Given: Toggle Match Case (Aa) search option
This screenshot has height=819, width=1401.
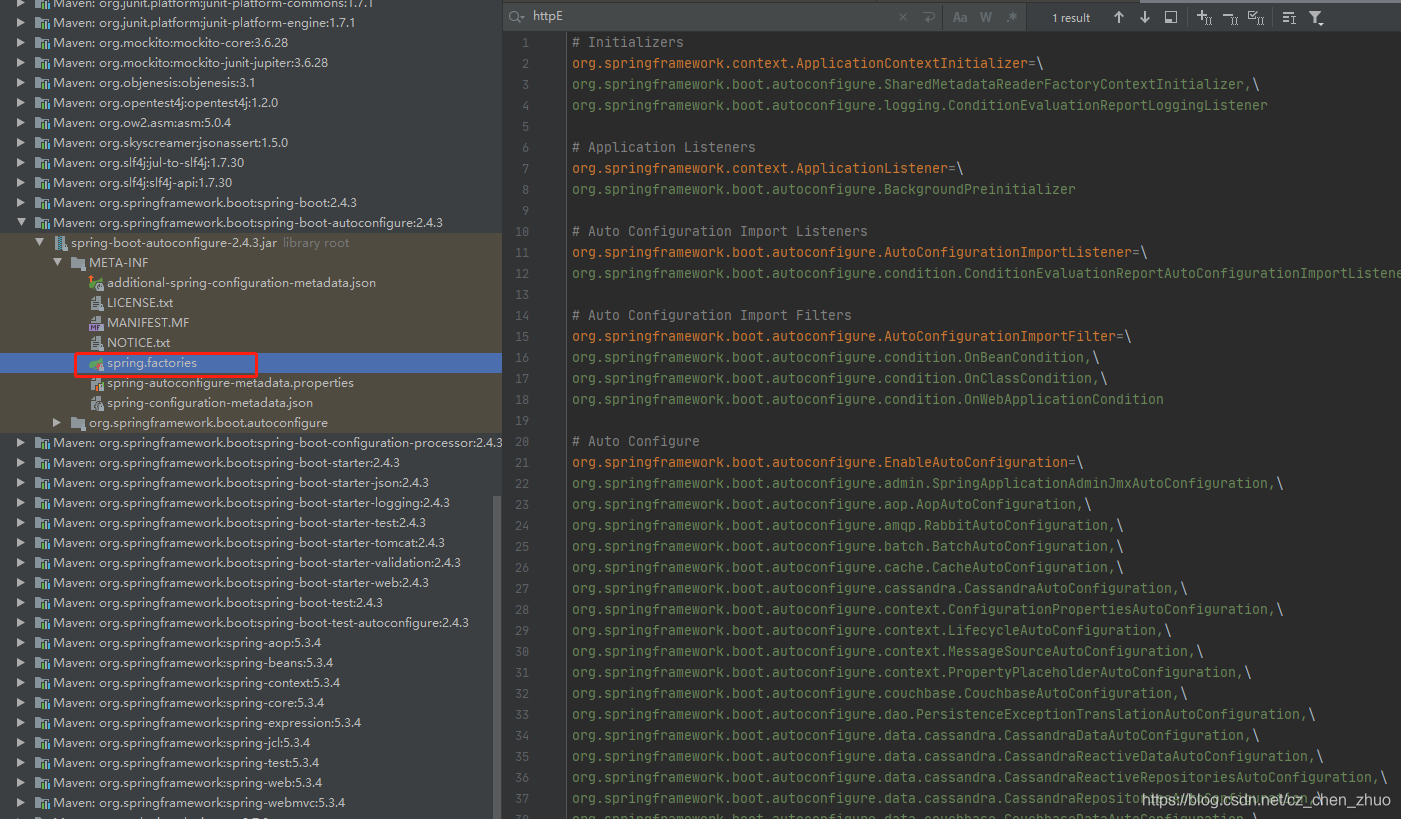Looking at the screenshot, I should pyautogui.click(x=960, y=17).
